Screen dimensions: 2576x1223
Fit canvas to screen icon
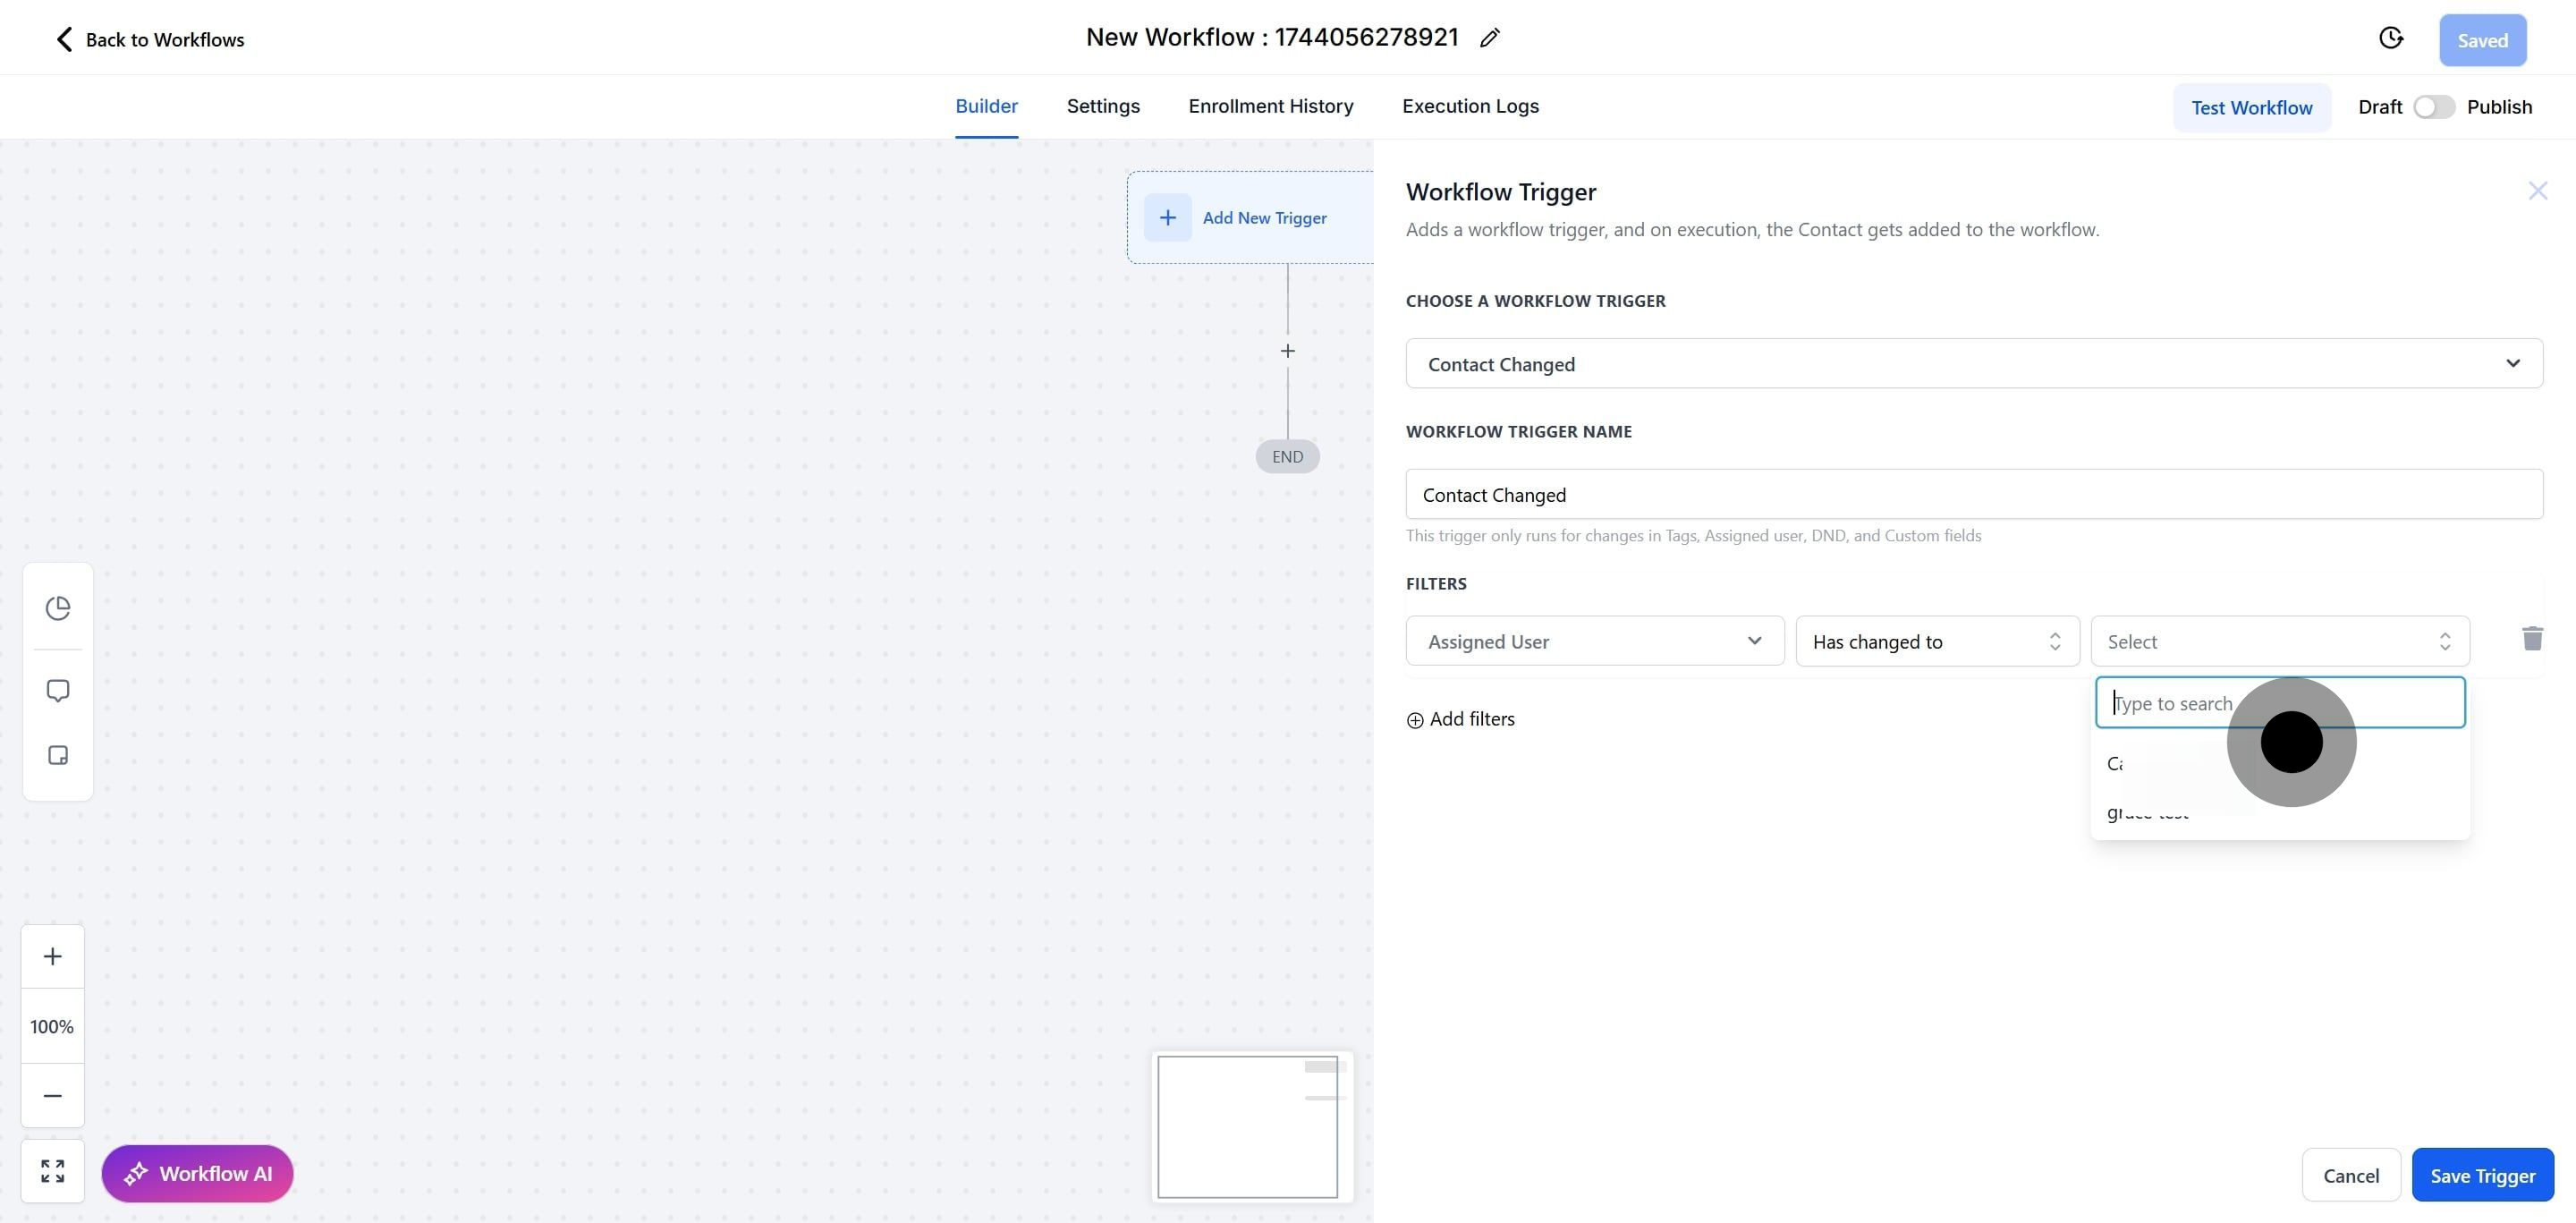point(53,1171)
